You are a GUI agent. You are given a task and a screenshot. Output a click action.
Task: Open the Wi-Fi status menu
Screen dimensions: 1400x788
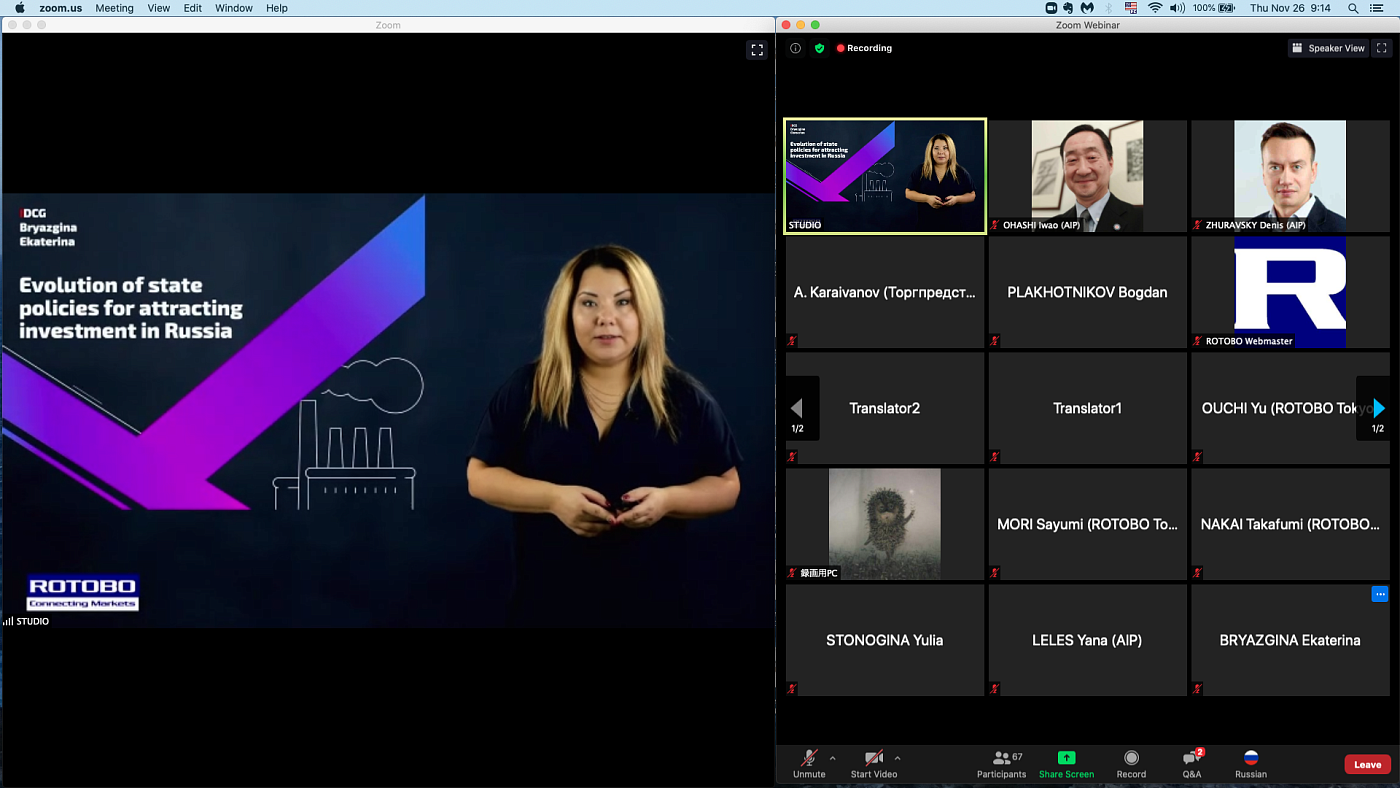(x=1155, y=8)
